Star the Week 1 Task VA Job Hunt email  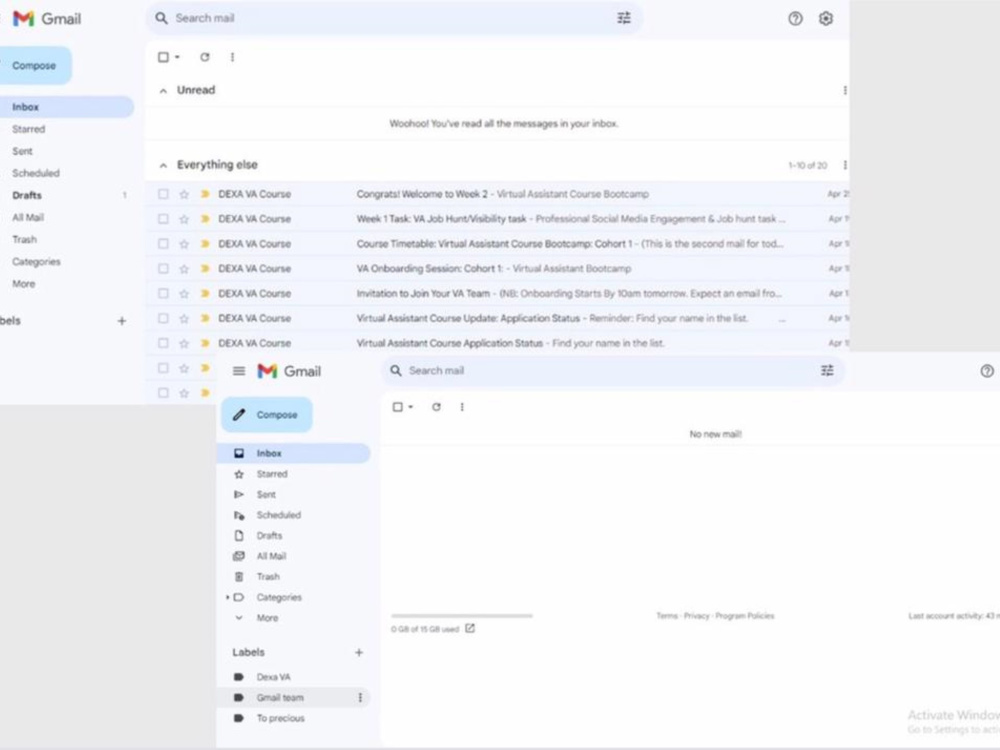[x=184, y=219]
